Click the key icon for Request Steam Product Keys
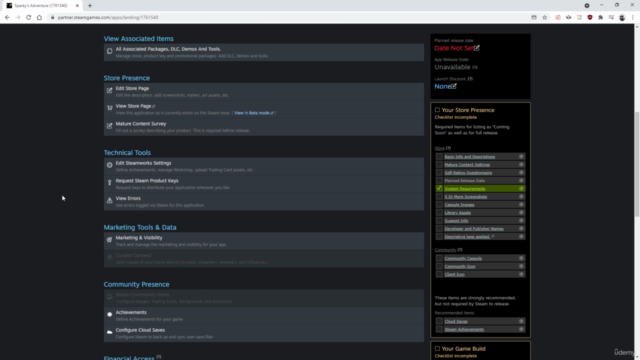The height and width of the screenshot is (360, 640). (x=109, y=183)
